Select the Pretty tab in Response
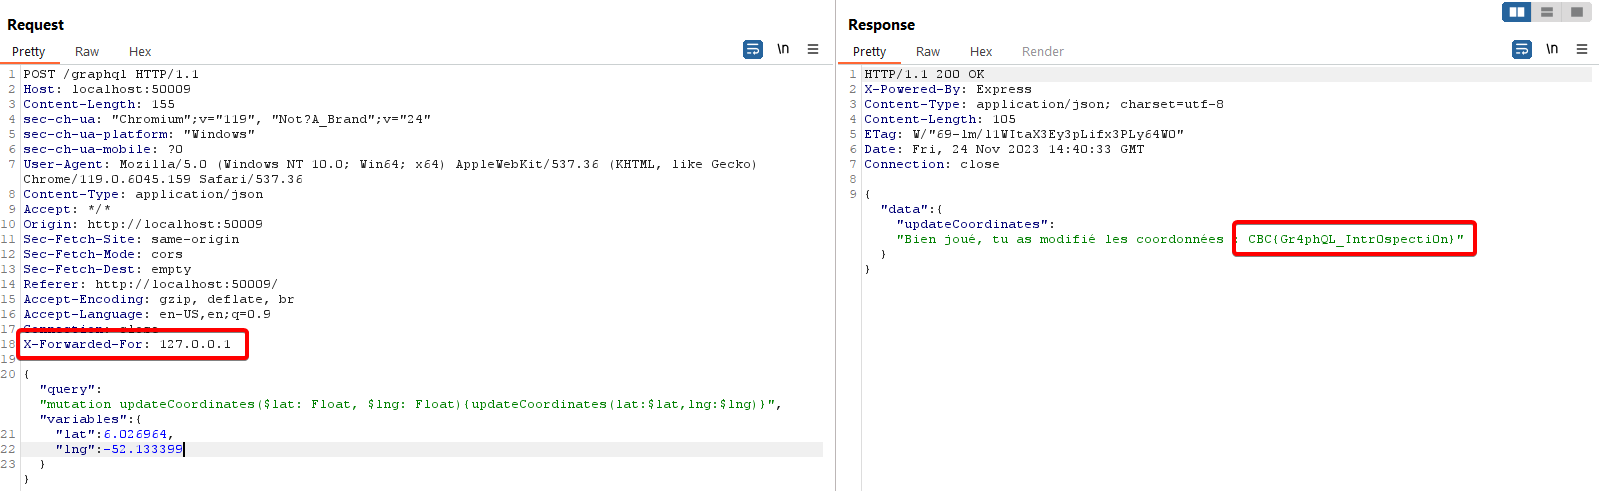 point(869,52)
